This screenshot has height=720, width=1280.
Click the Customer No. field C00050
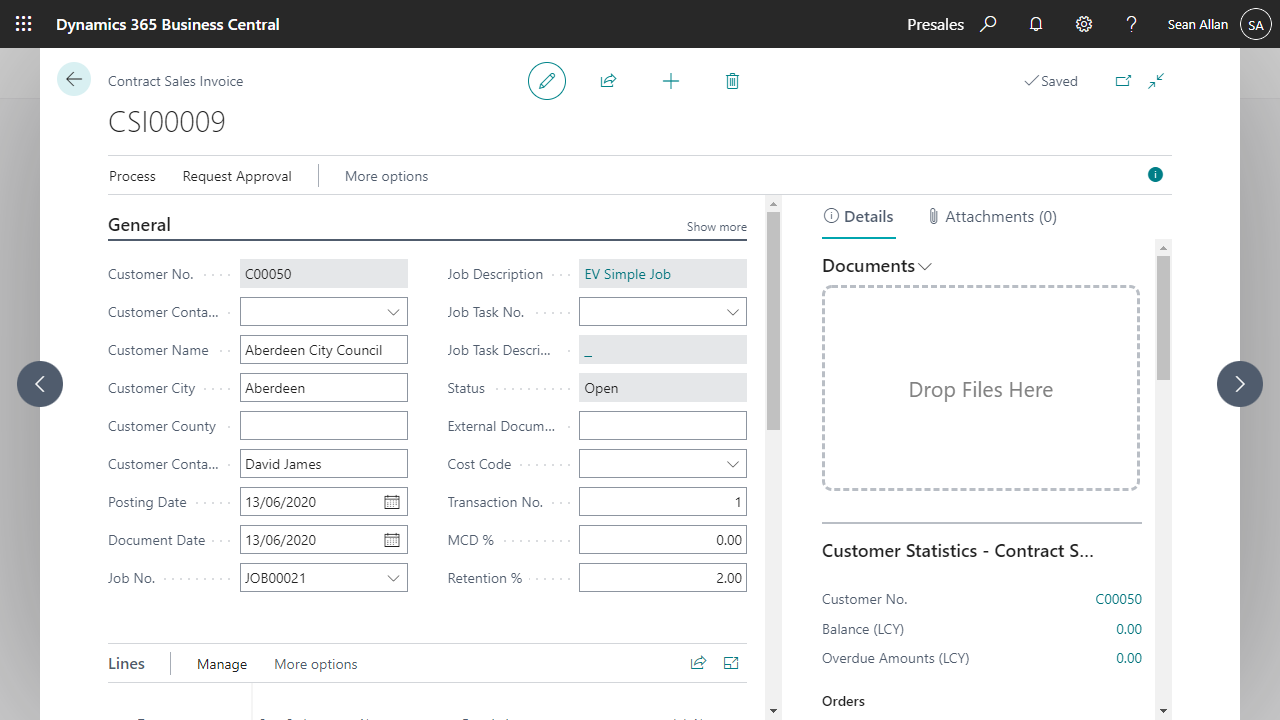tap(324, 274)
